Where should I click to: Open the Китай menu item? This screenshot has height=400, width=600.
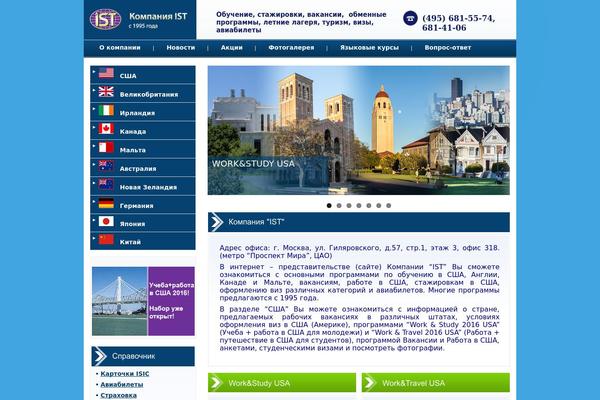tap(143, 241)
